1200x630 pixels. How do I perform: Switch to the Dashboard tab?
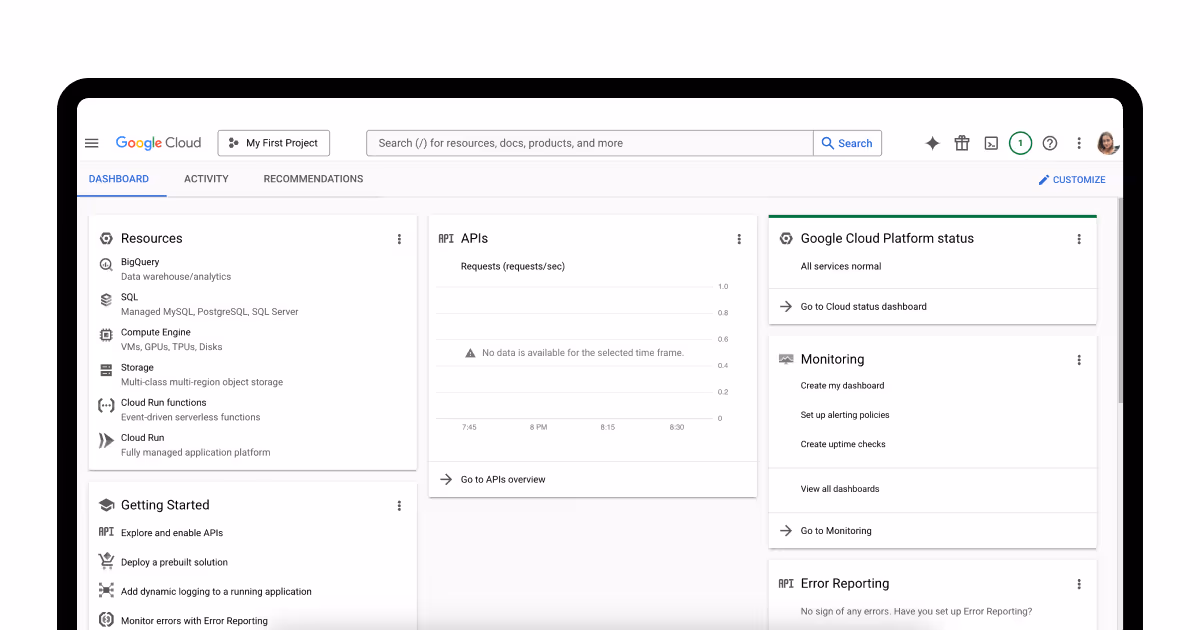coord(119,179)
